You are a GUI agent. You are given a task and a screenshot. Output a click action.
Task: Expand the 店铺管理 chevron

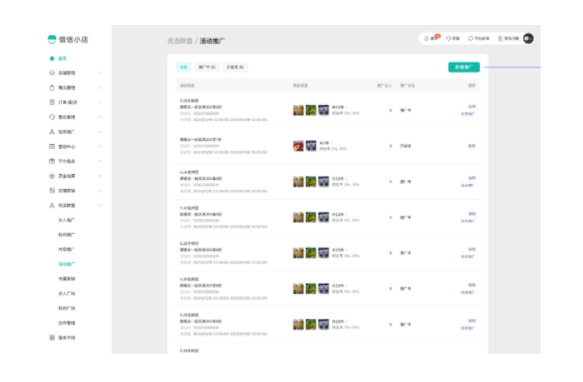100,73
